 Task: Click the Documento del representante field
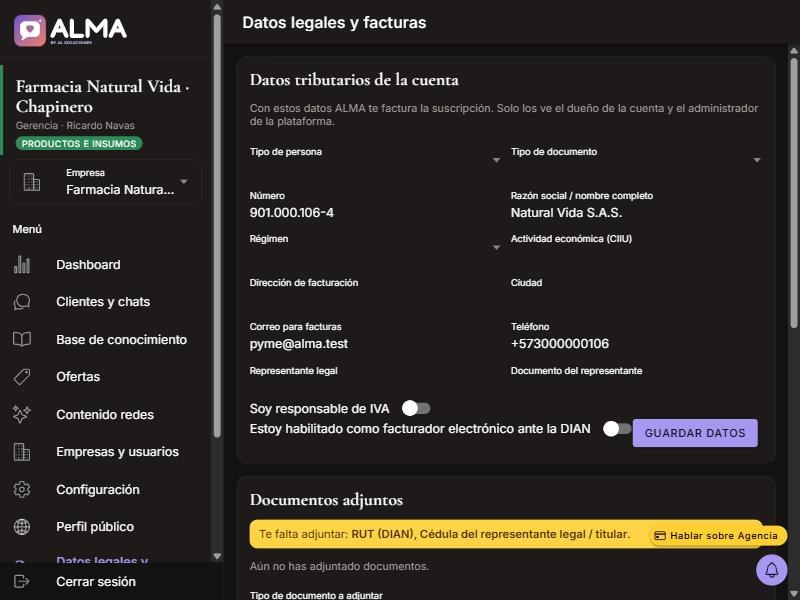coord(636,379)
